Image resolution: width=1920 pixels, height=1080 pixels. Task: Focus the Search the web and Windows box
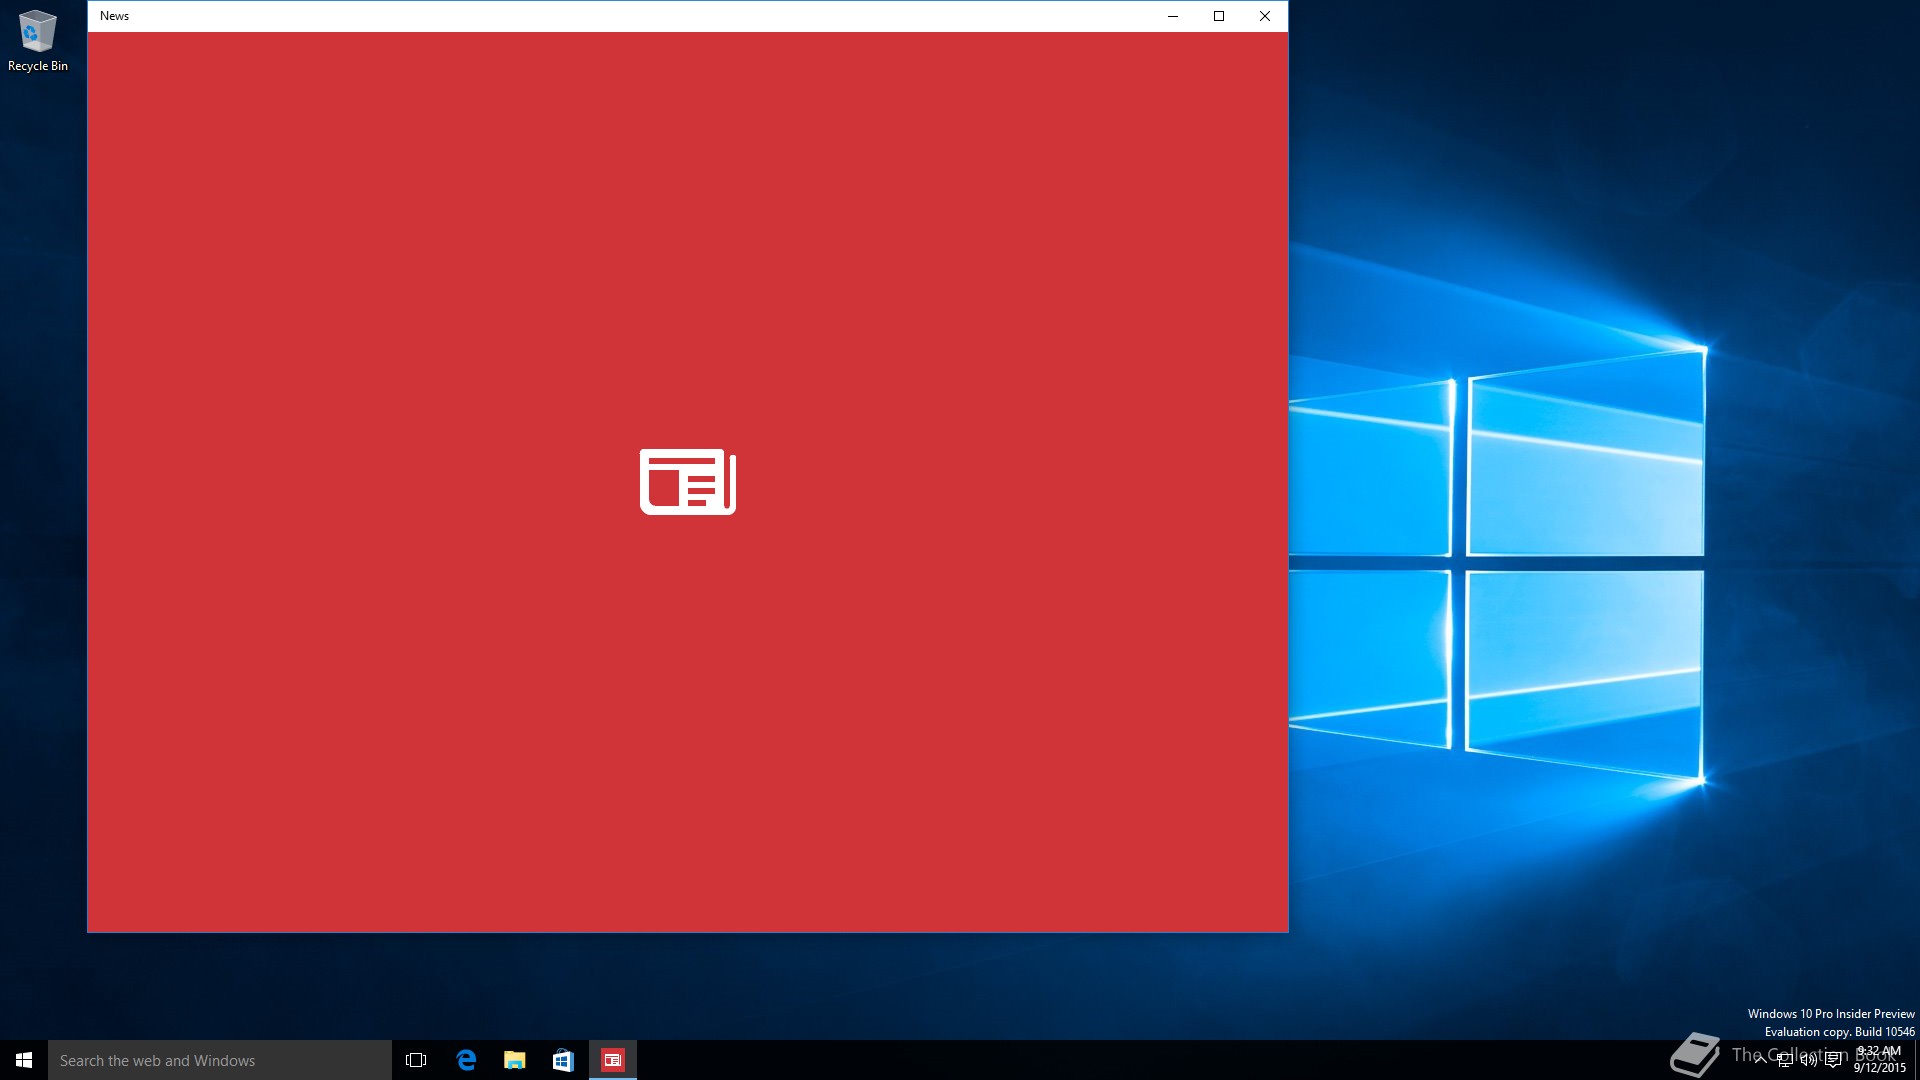click(x=220, y=1060)
